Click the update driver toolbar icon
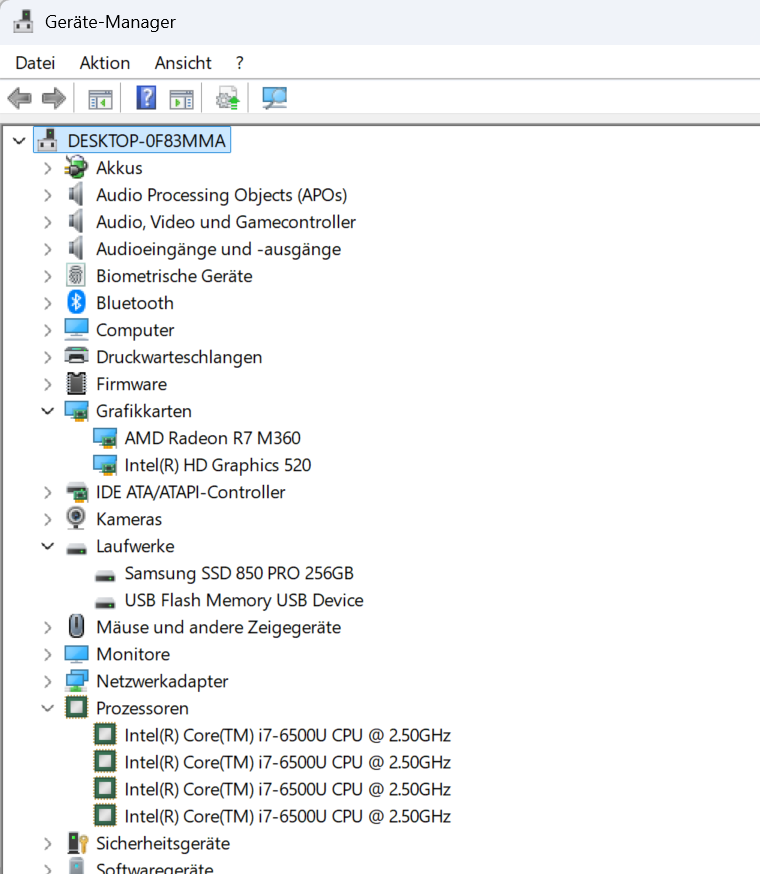 [x=227, y=98]
